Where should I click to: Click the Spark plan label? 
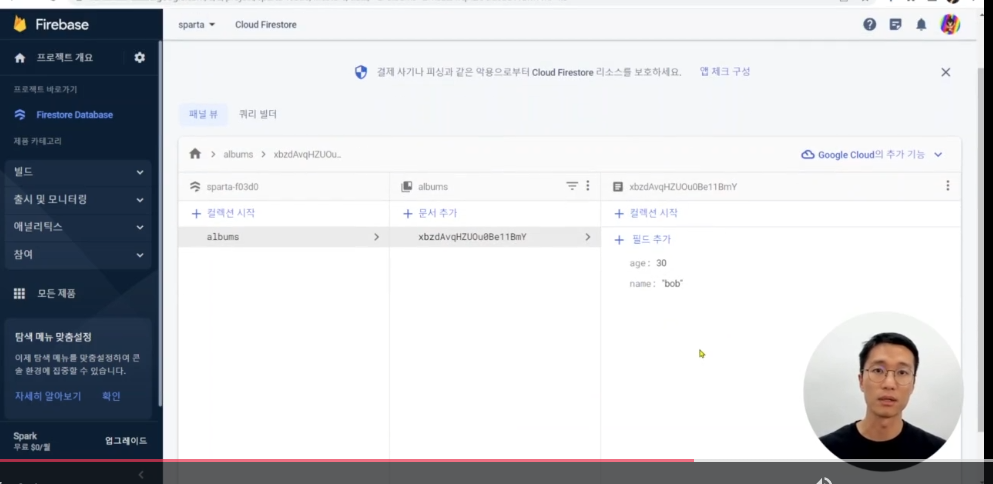pos(25,436)
